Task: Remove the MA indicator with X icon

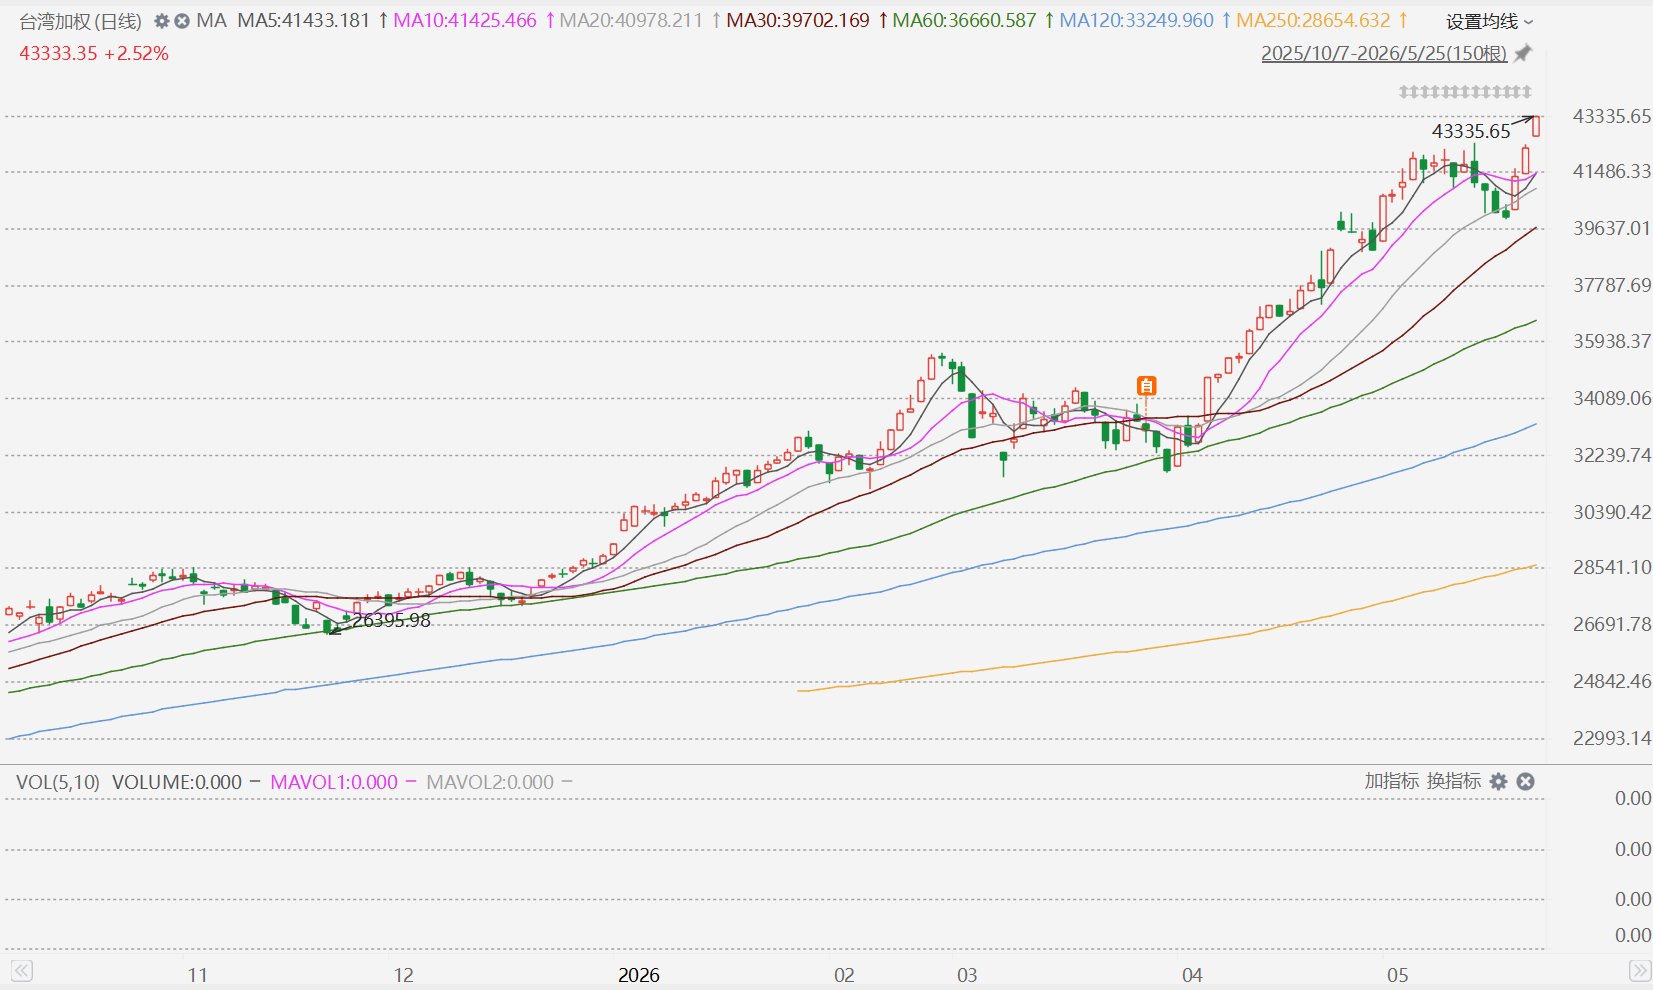Action: (x=182, y=21)
